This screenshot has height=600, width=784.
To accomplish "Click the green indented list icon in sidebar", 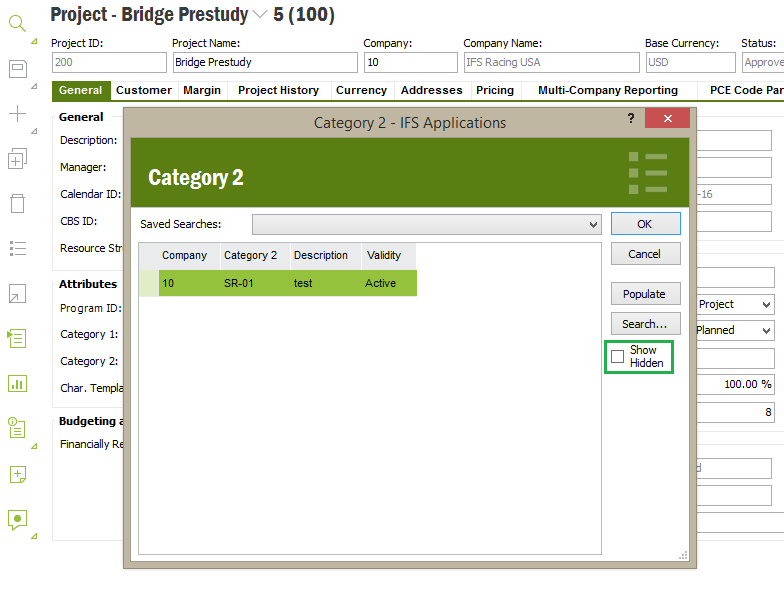I will tap(18, 338).
